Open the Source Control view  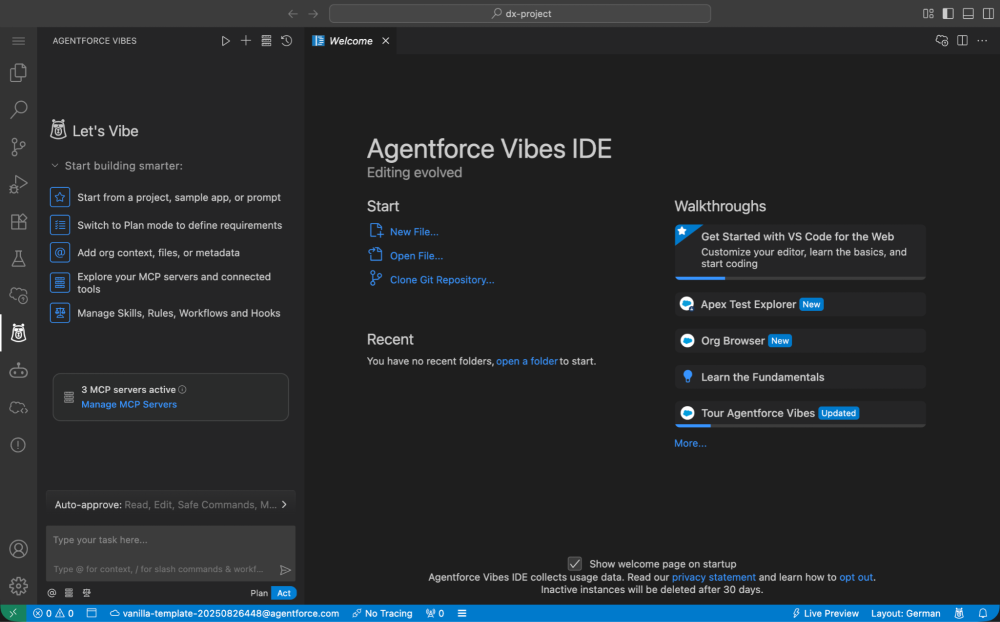[x=18, y=146]
